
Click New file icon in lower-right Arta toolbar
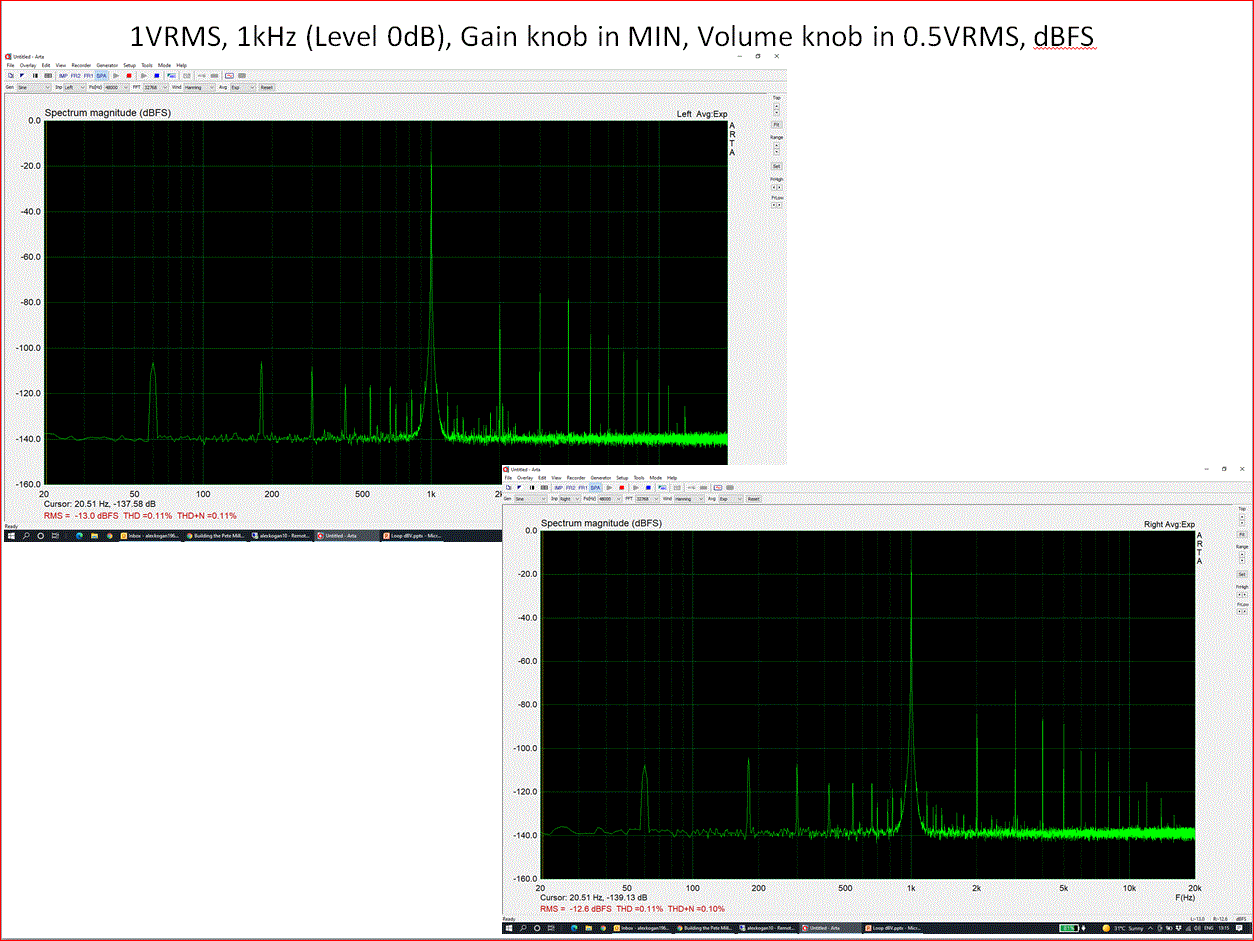coord(508,488)
